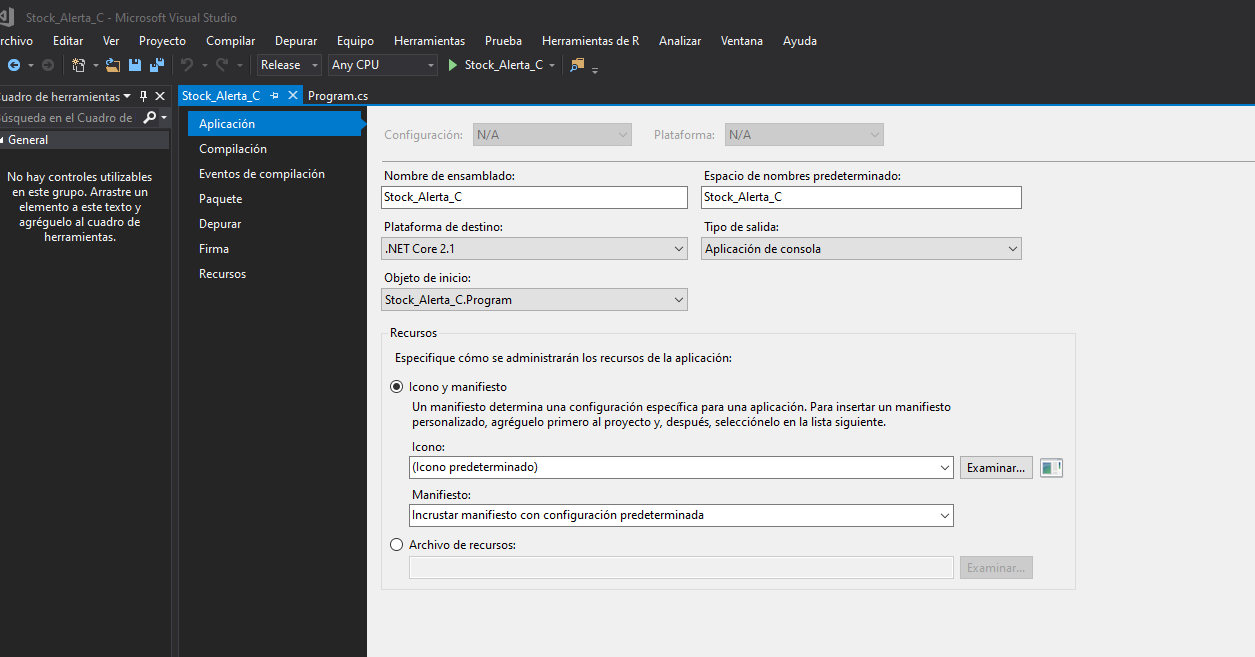The height and width of the screenshot is (657, 1255).
Task: Click the toolbox search input field
Action: (68, 118)
